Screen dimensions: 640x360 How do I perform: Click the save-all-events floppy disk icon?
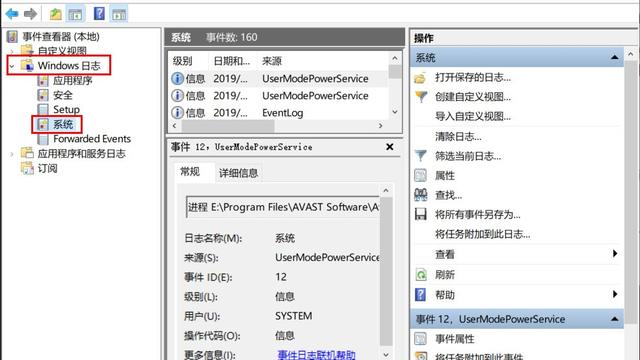pyautogui.click(x=420, y=214)
